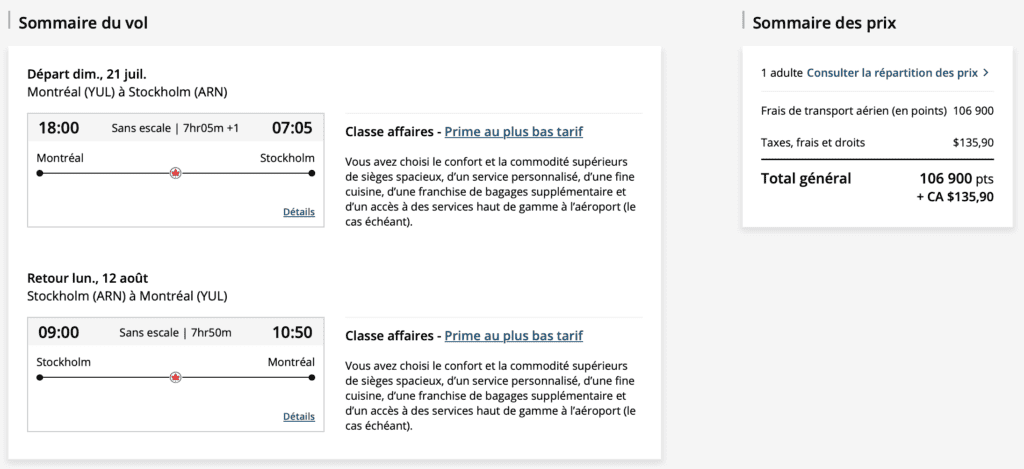This screenshot has height=469, width=1024.
Task: Click the 'Taxes, frais et droits' amount $135,90
Action: point(973,143)
